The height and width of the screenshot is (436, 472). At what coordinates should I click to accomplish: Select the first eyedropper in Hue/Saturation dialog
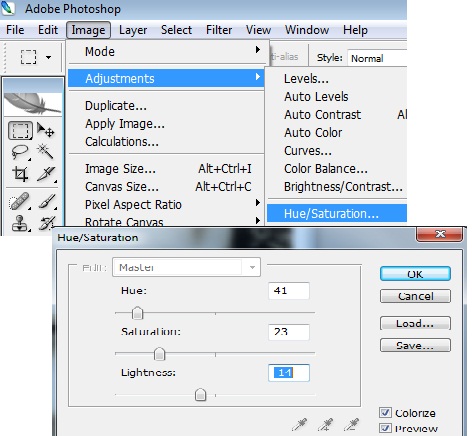coord(299,424)
